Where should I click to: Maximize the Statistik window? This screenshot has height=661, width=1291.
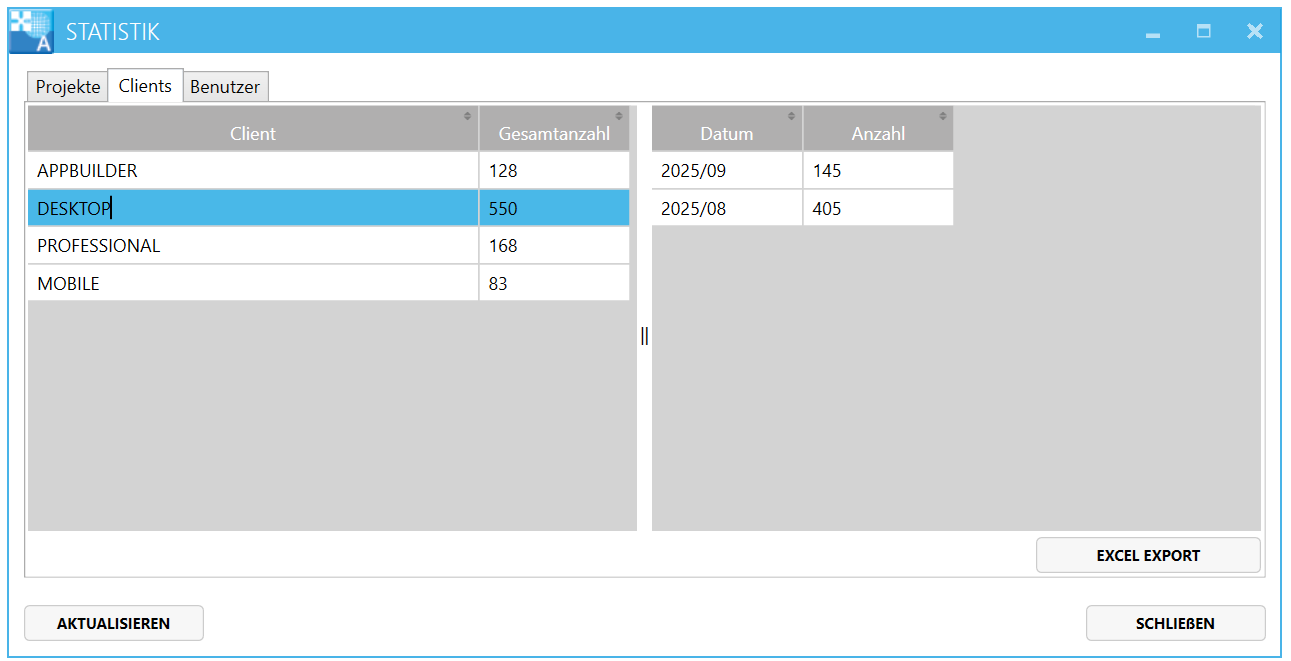tap(1204, 32)
